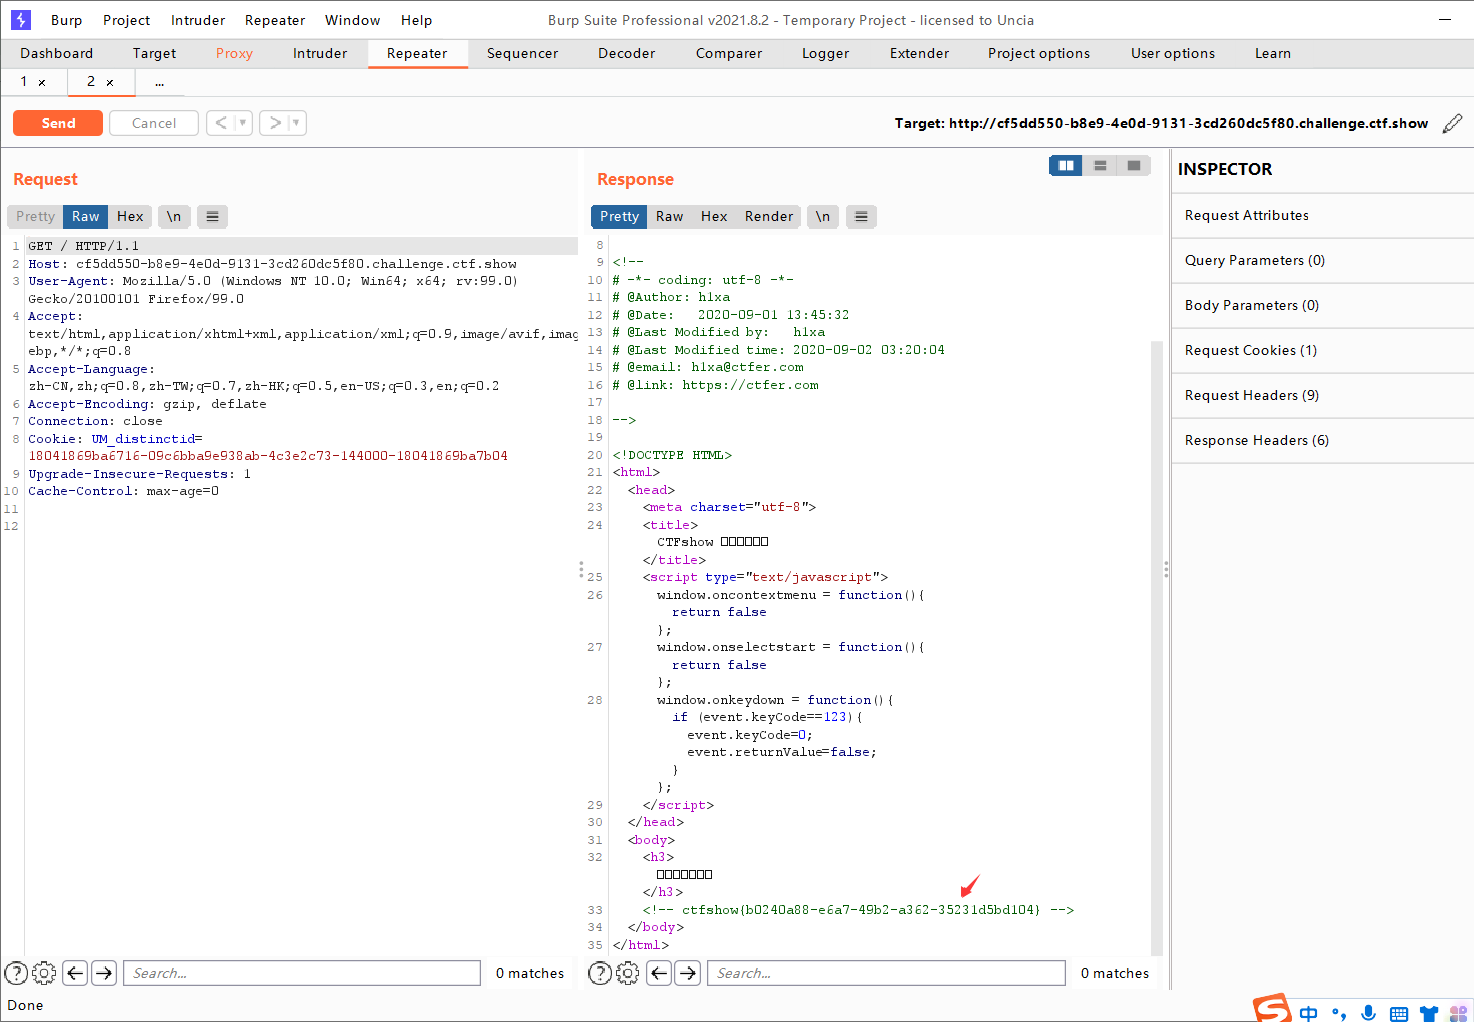Switch response view to Render
Viewport: 1474px width, 1022px height.
pyautogui.click(x=769, y=216)
